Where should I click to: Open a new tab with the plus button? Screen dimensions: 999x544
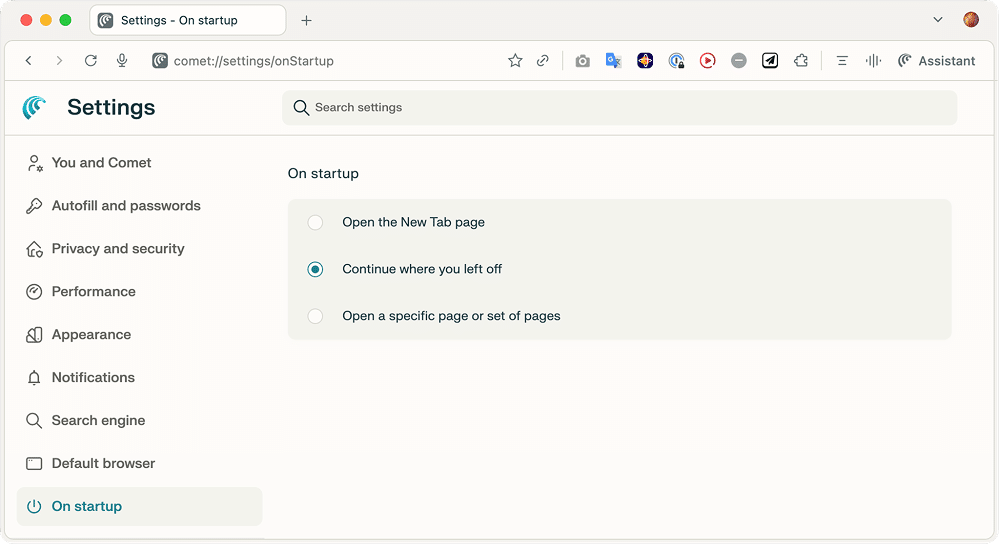click(x=306, y=20)
